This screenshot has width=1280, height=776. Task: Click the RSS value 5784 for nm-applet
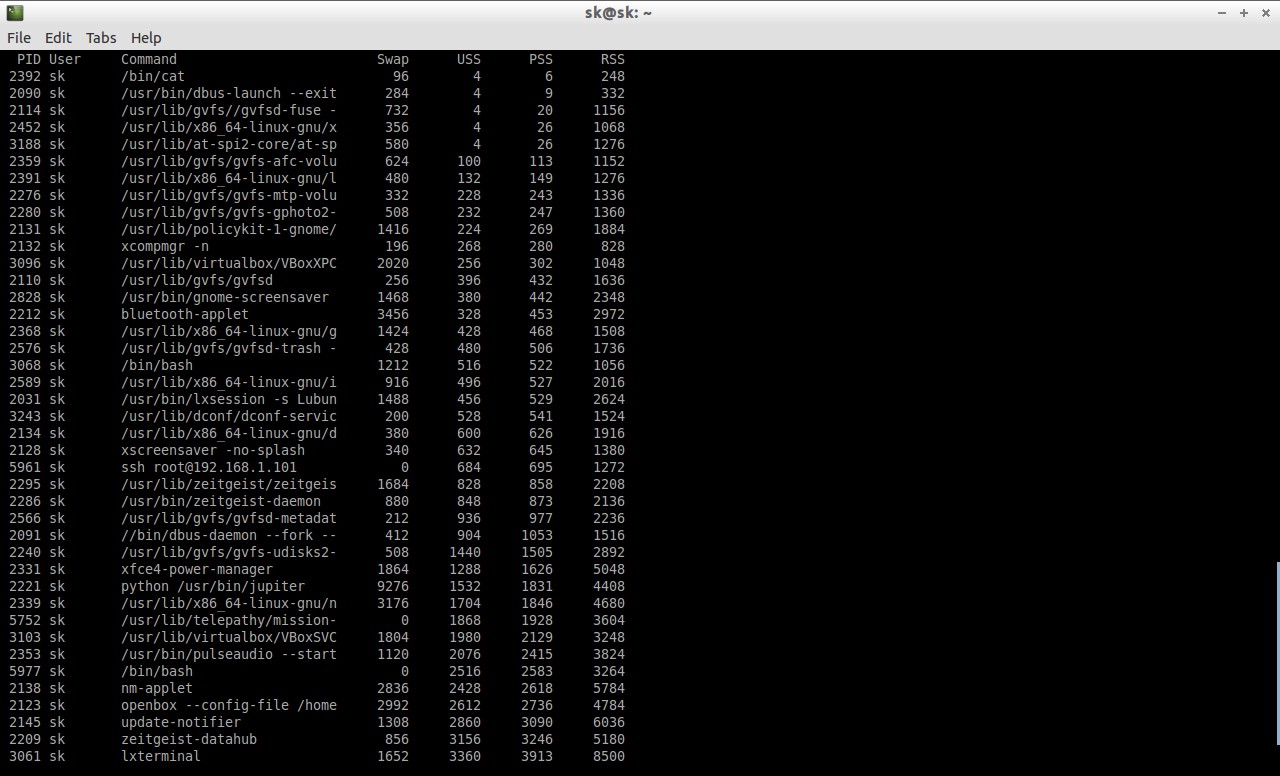point(609,688)
